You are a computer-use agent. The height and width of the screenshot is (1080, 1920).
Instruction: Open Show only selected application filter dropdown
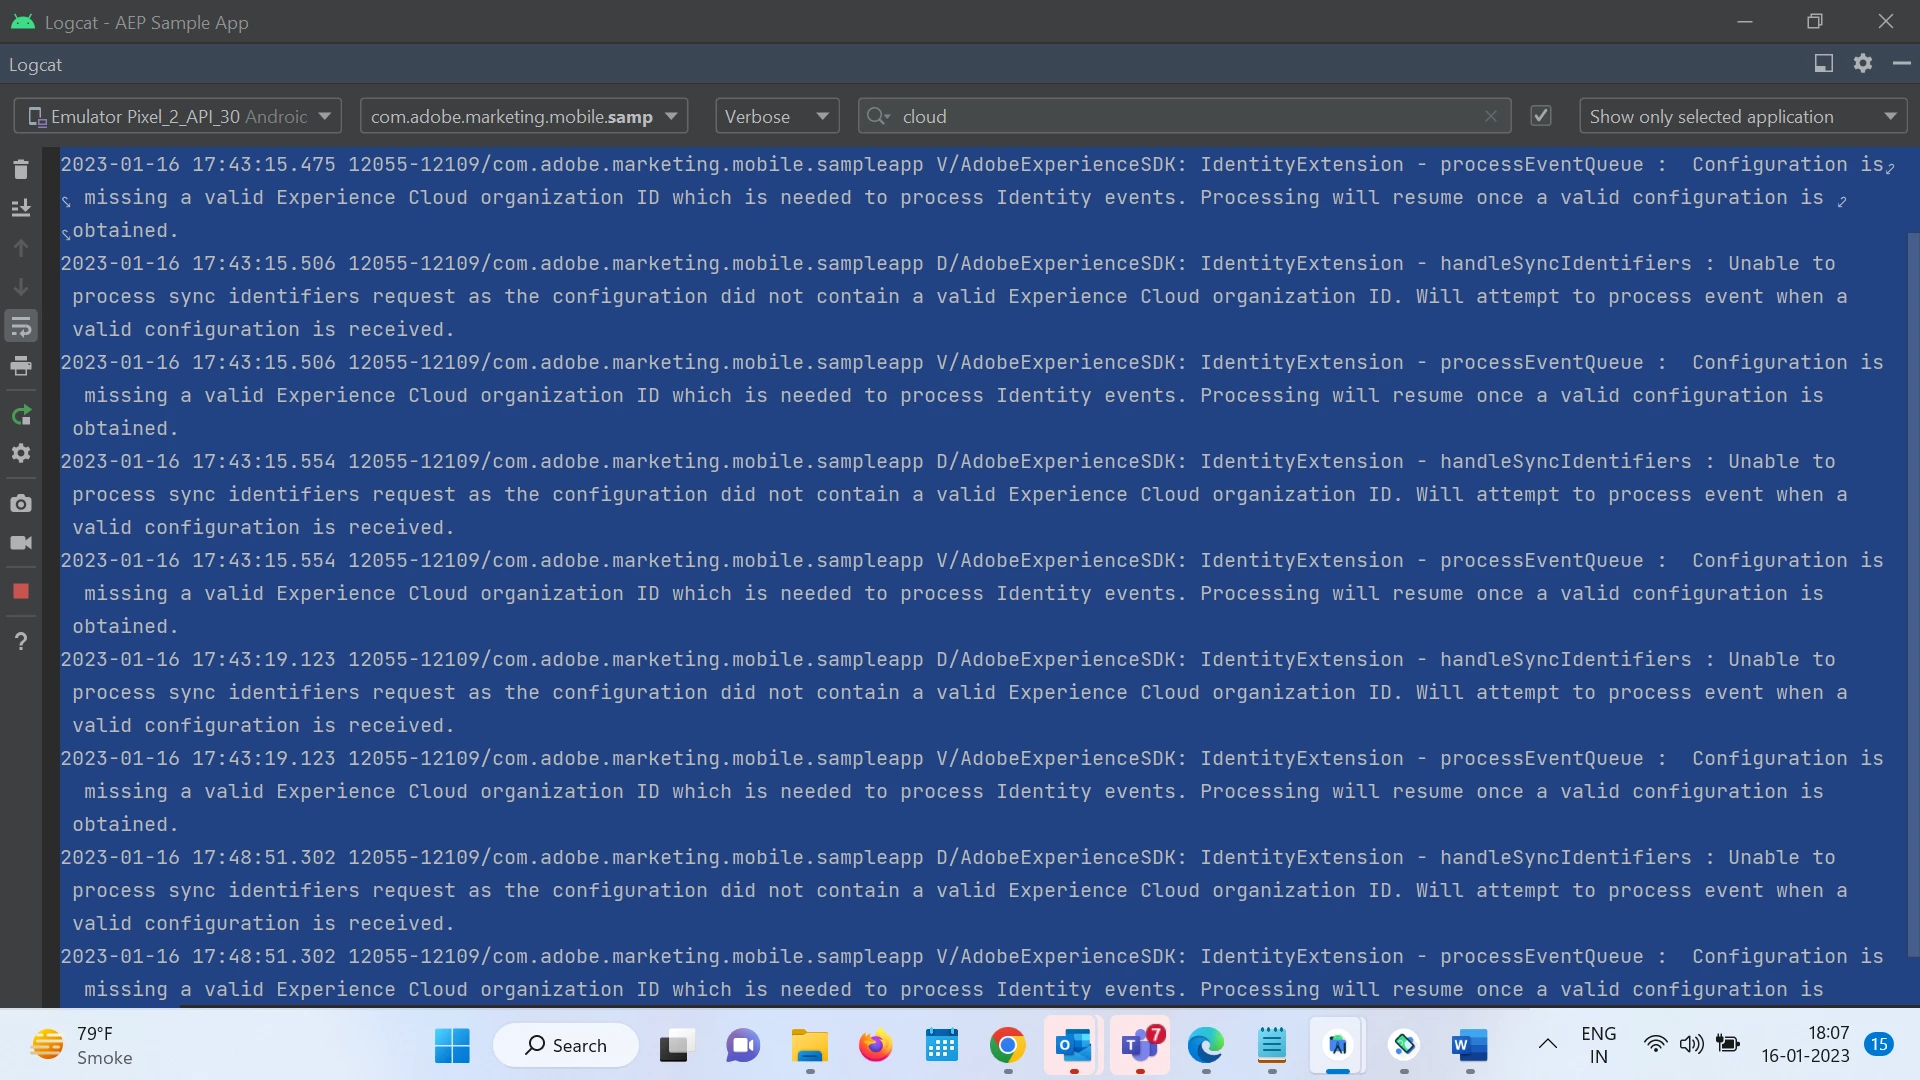click(x=1742, y=116)
